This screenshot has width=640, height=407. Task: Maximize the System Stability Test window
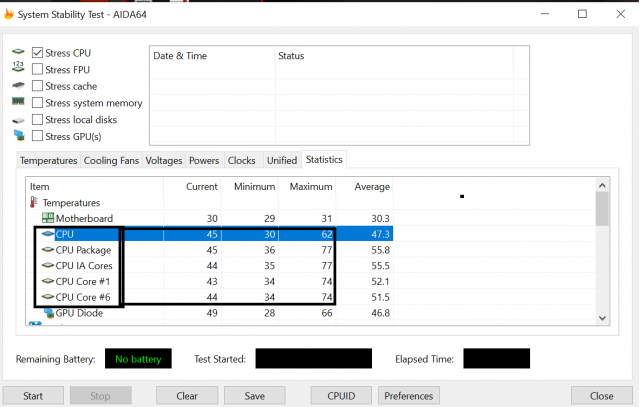(x=582, y=14)
